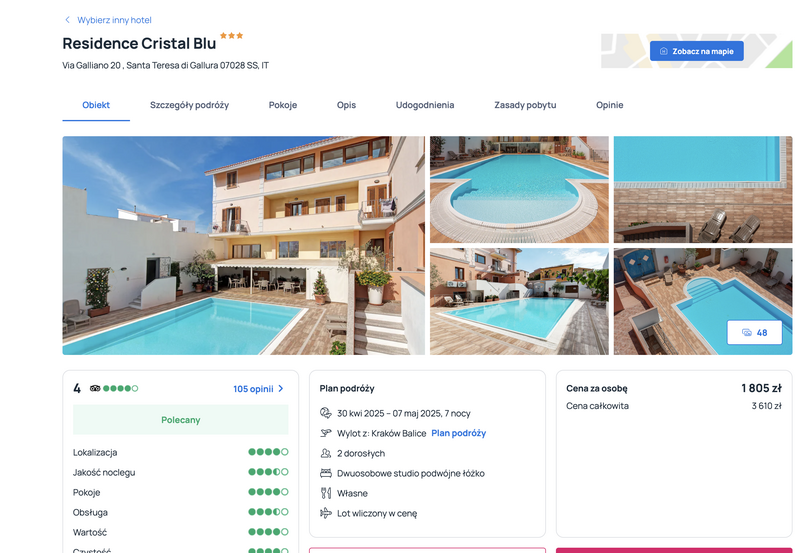Expand reviews via chevron after 105 opinii
This screenshot has width=800, height=553.
(281, 389)
